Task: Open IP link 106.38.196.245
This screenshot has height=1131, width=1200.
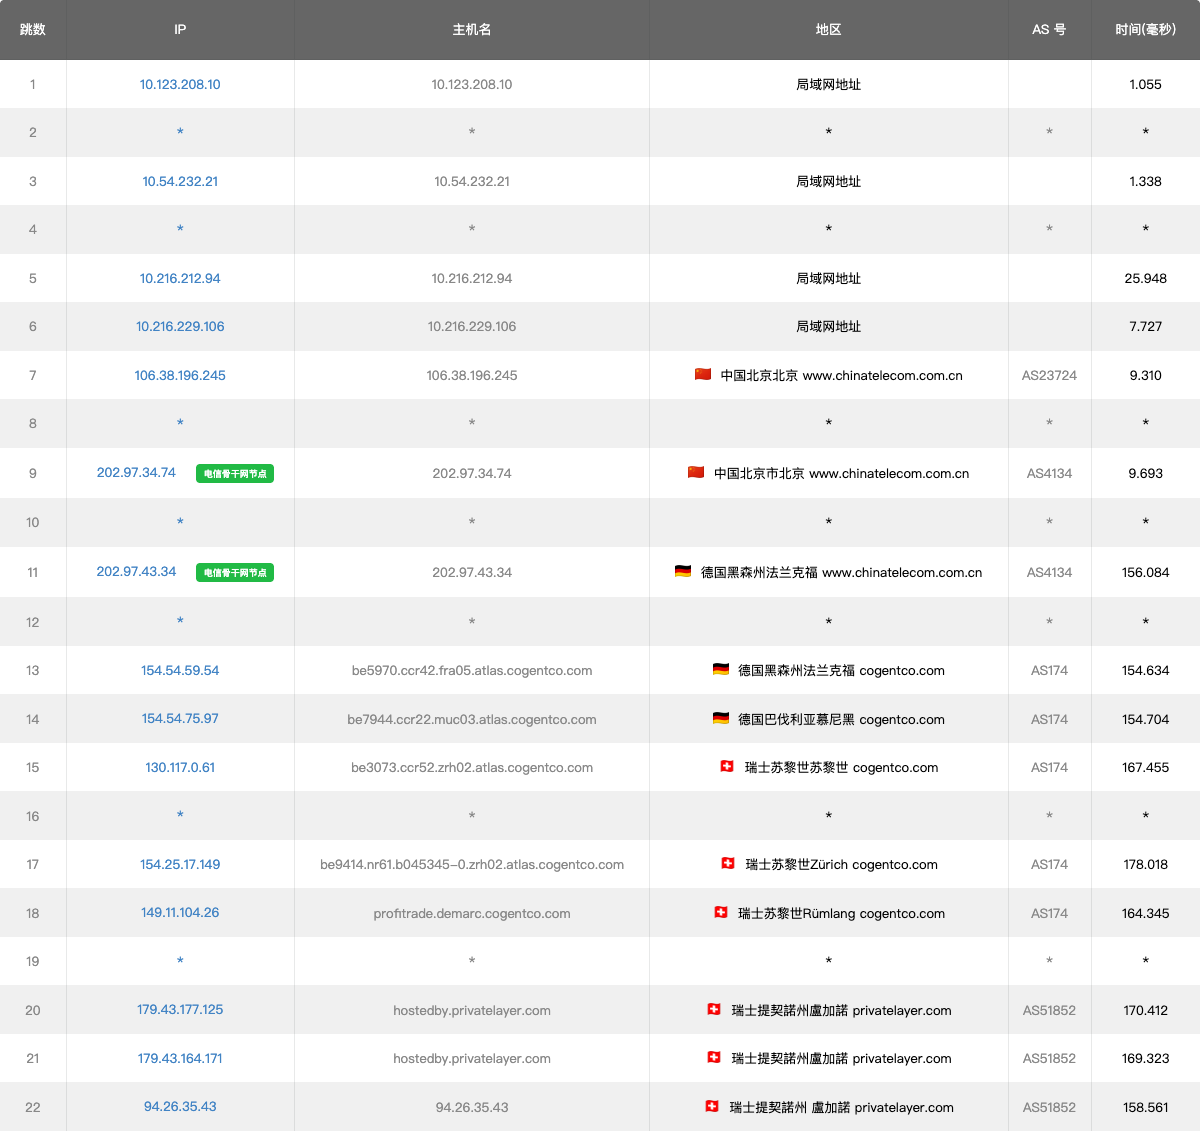Action: (x=180, y=376)
